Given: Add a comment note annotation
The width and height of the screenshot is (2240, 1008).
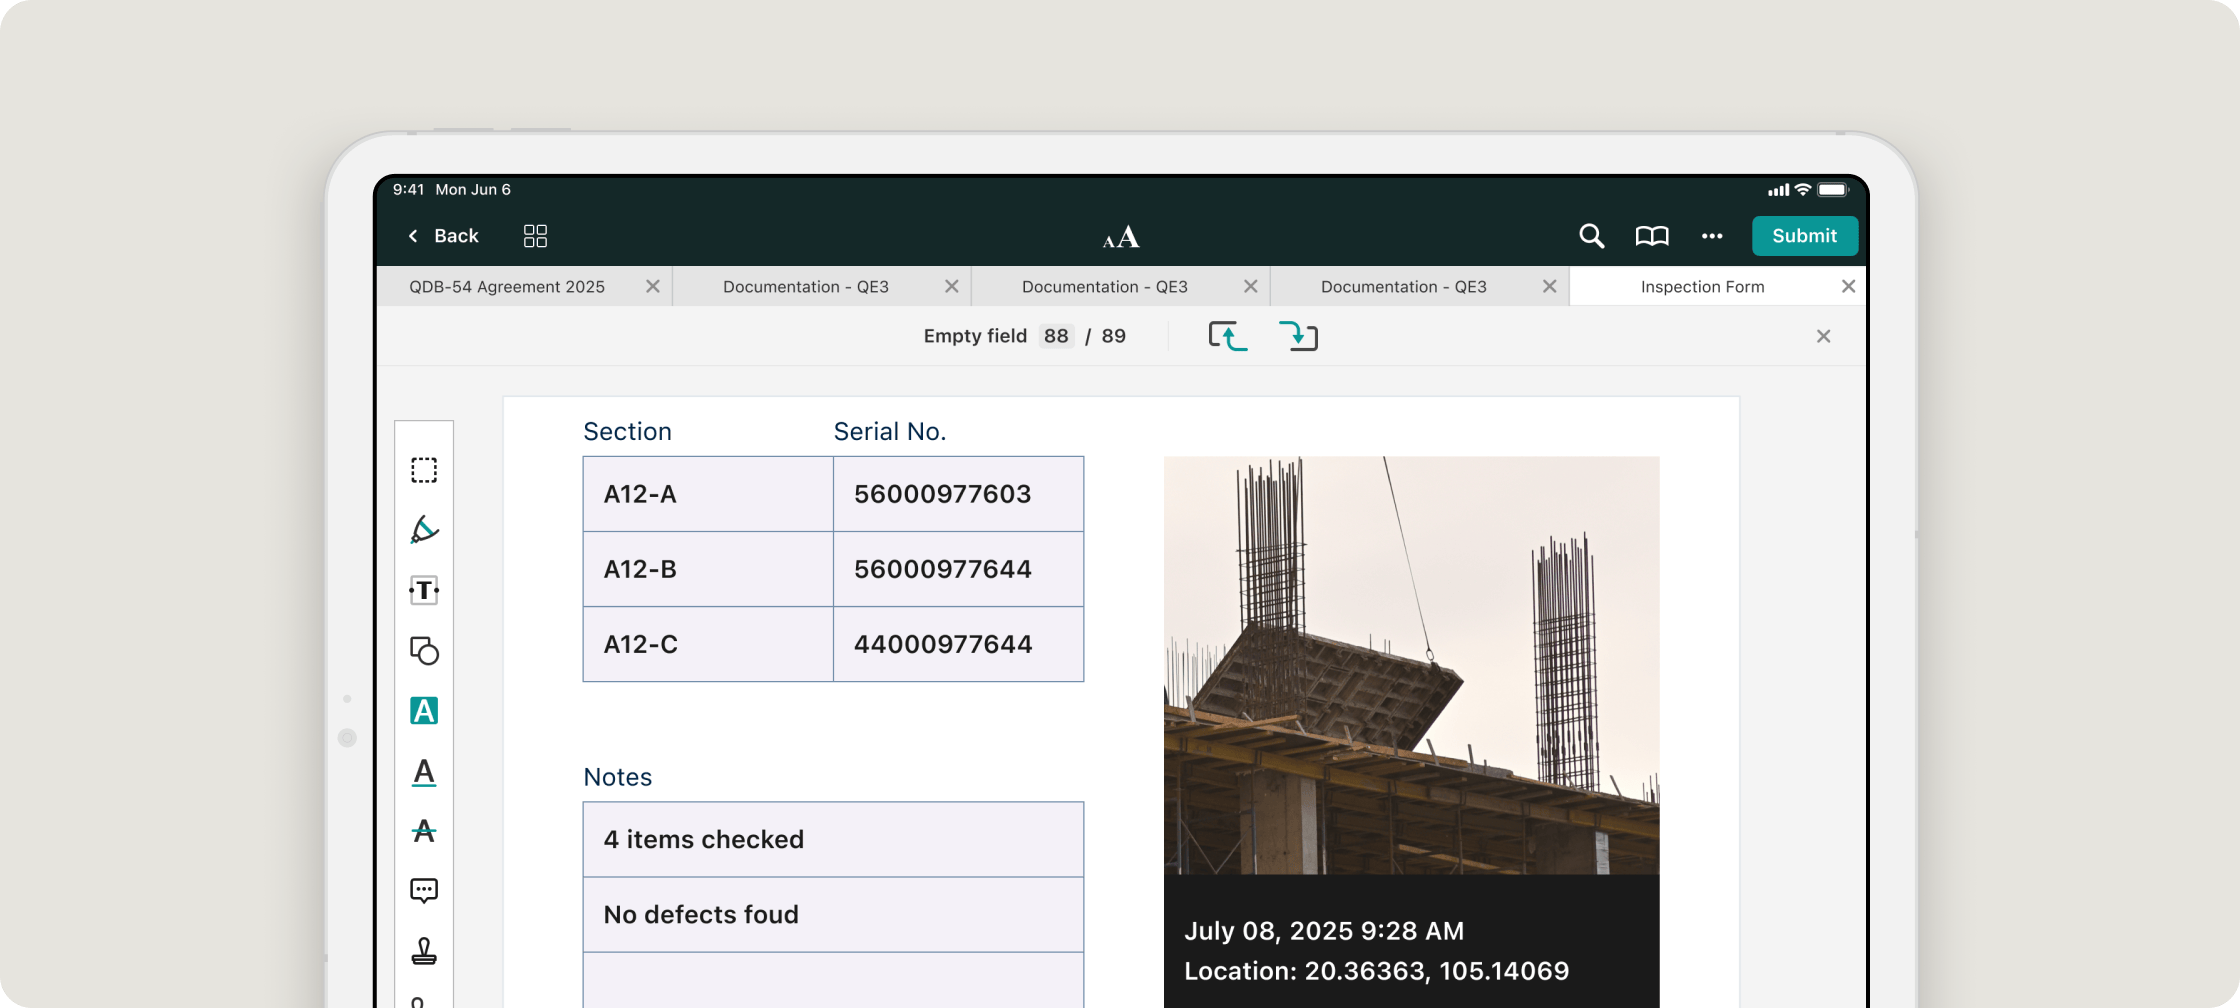Looking at the screenshot, I should point(424,891).
